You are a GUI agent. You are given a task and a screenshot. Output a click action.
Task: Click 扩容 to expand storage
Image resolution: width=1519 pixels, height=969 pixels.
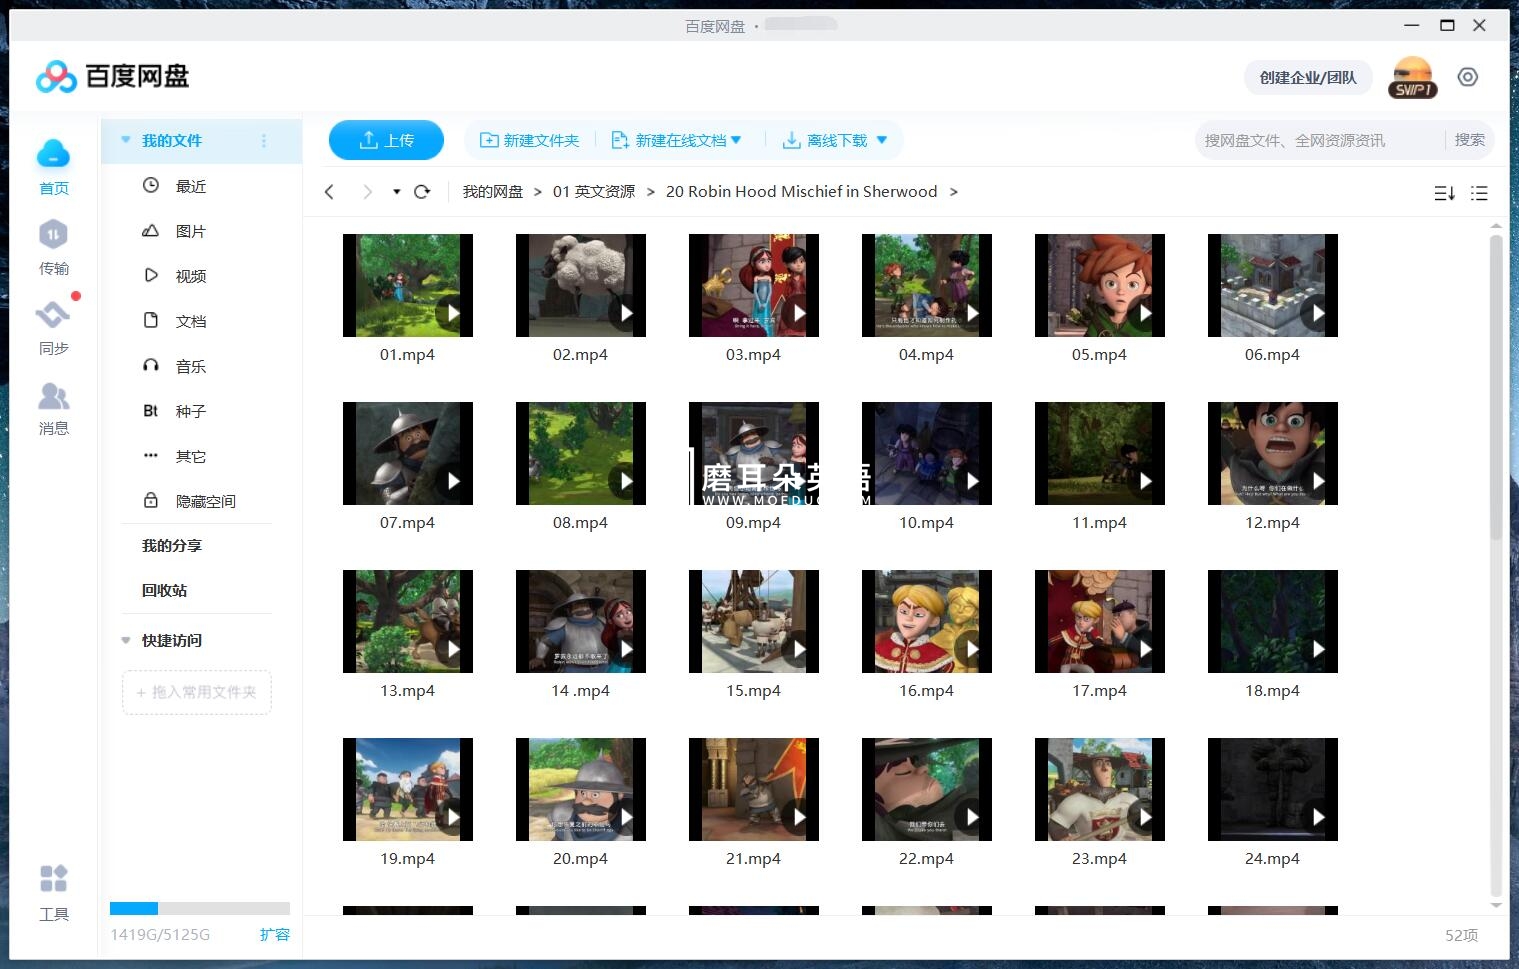click(x=274, y=934)
